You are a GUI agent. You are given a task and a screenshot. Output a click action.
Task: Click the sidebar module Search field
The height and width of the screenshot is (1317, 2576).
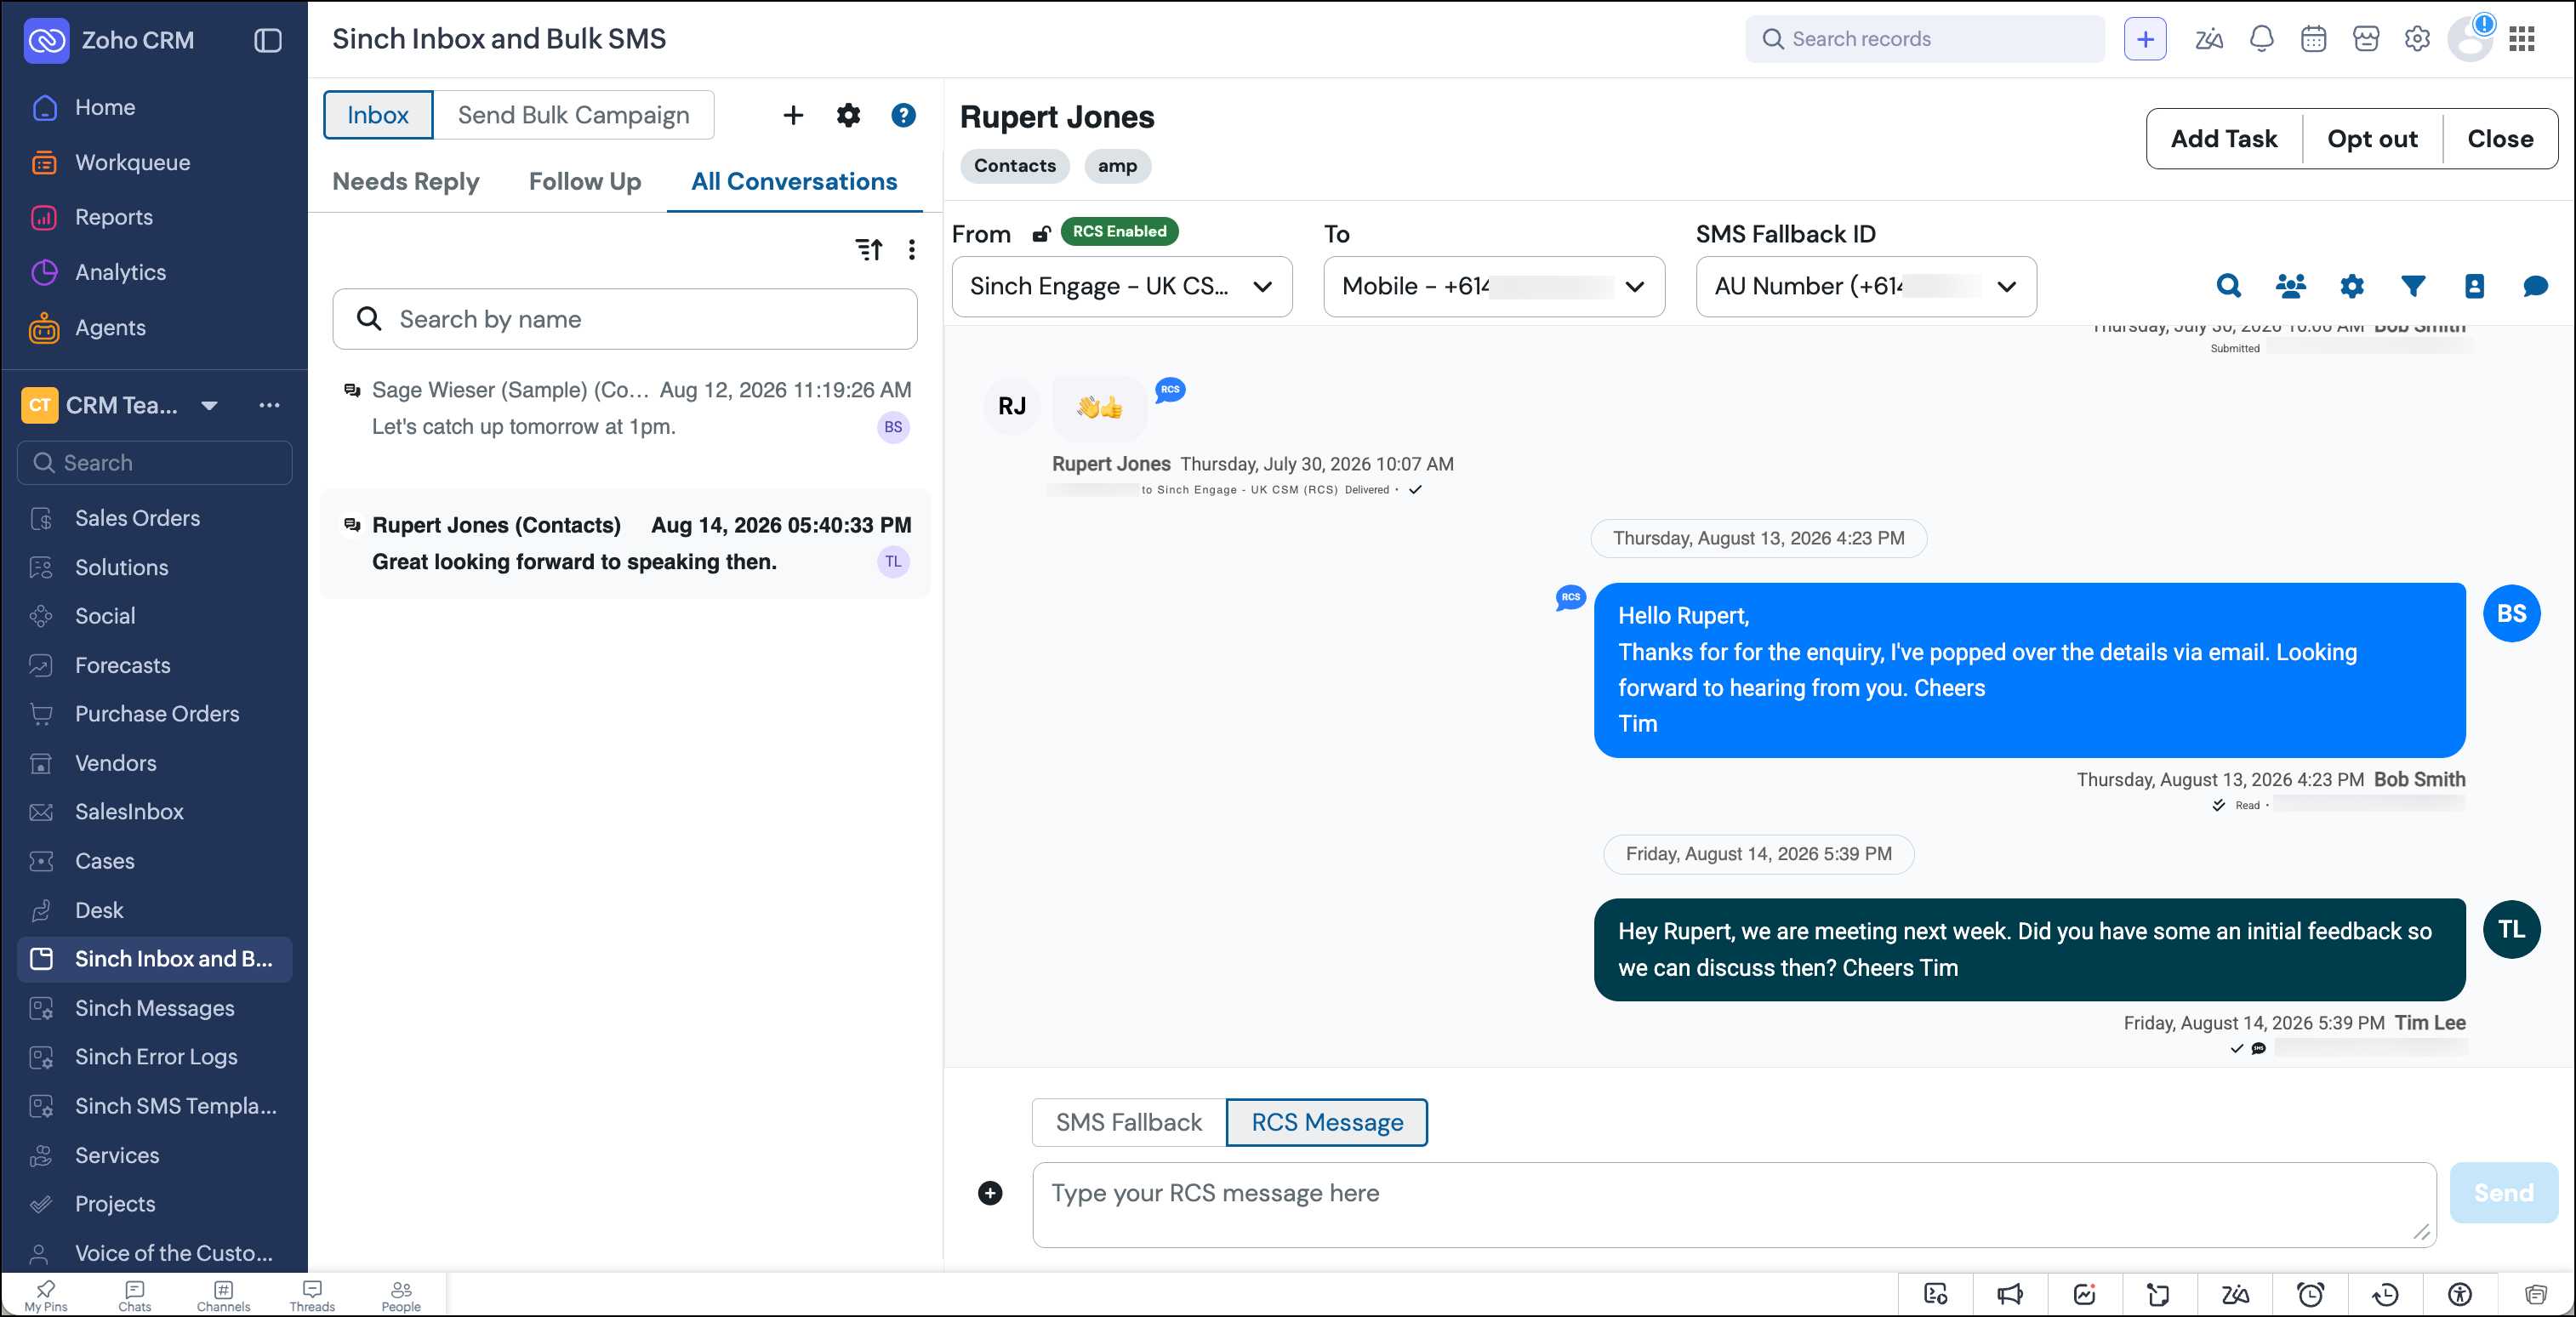155,463
